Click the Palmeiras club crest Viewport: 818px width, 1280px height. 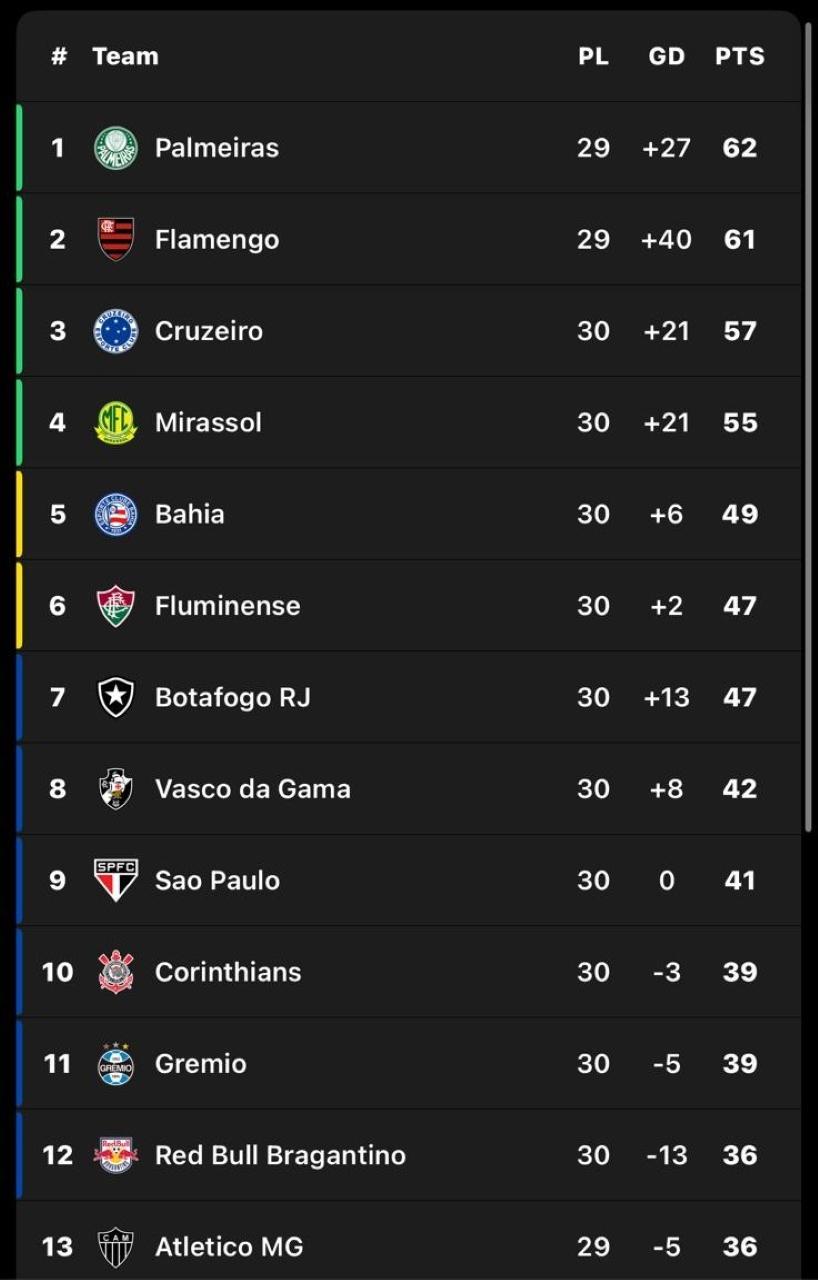point(115,148)
